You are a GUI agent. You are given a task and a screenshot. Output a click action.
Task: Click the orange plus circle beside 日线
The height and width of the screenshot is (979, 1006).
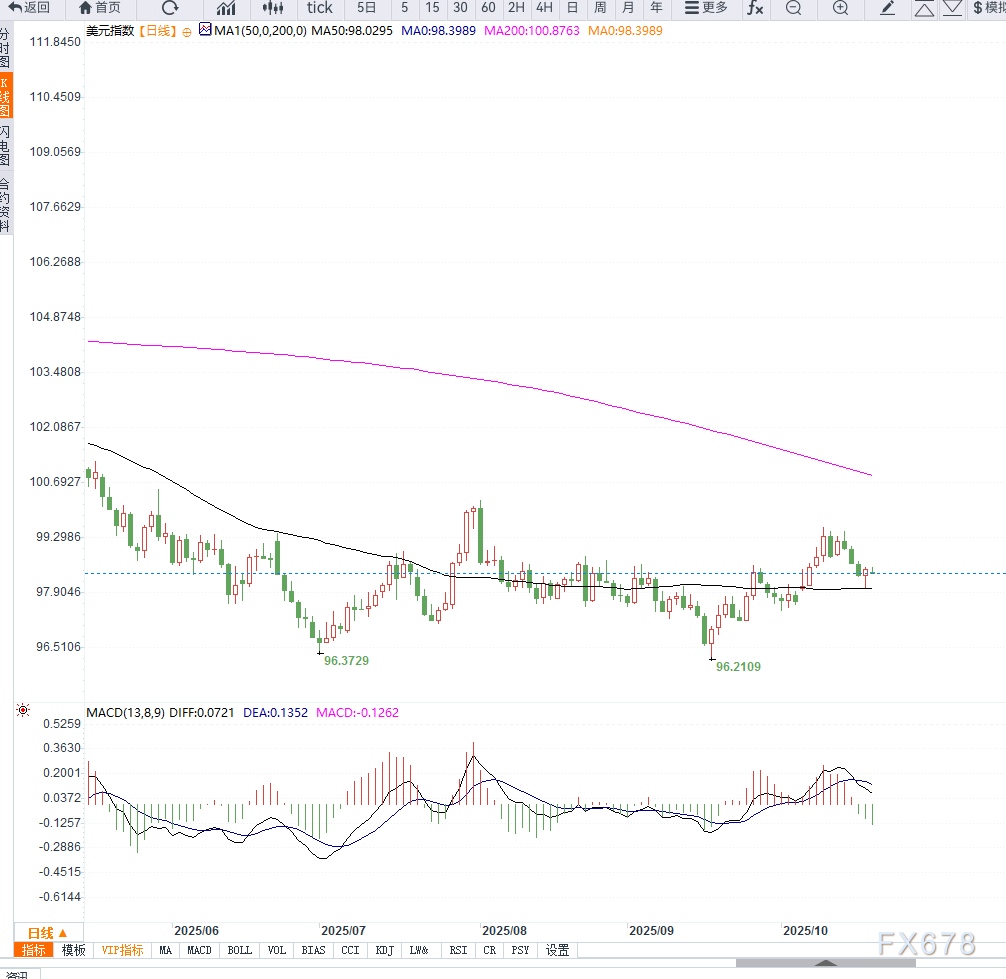click(x=186, y=31)
